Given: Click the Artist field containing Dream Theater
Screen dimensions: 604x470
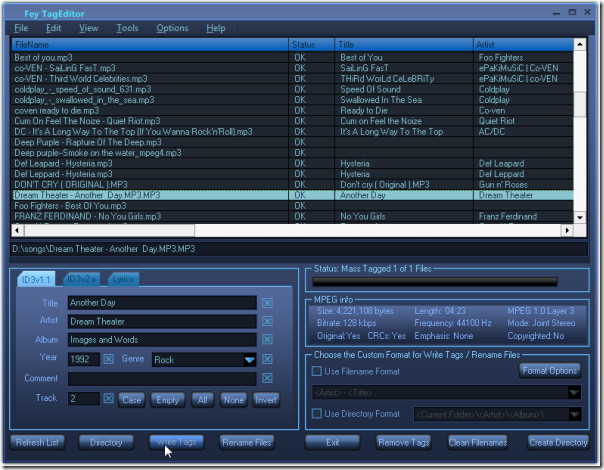Looking at the screenshot, I should (162, 321).
